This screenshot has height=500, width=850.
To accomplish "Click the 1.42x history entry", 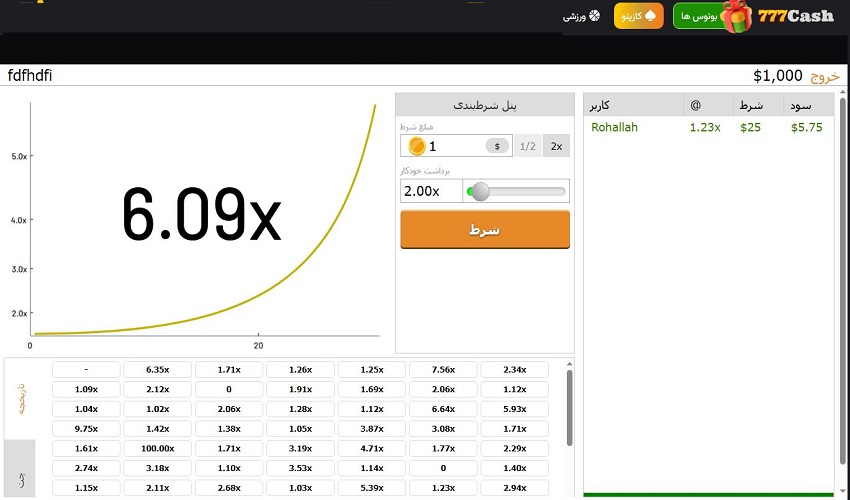I will [x=158, y=428].
